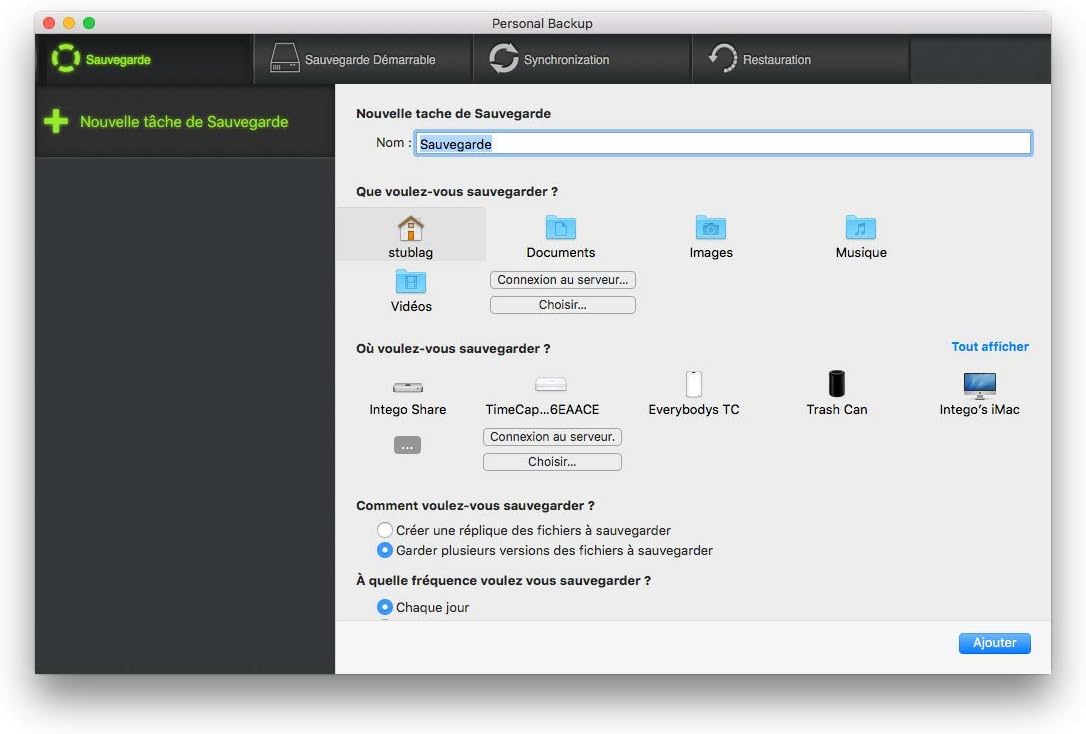Viewport: 1086px width, 734px height.
Task: Pick Everybodys TC as backup destination
Action: [x=693, y=393]
